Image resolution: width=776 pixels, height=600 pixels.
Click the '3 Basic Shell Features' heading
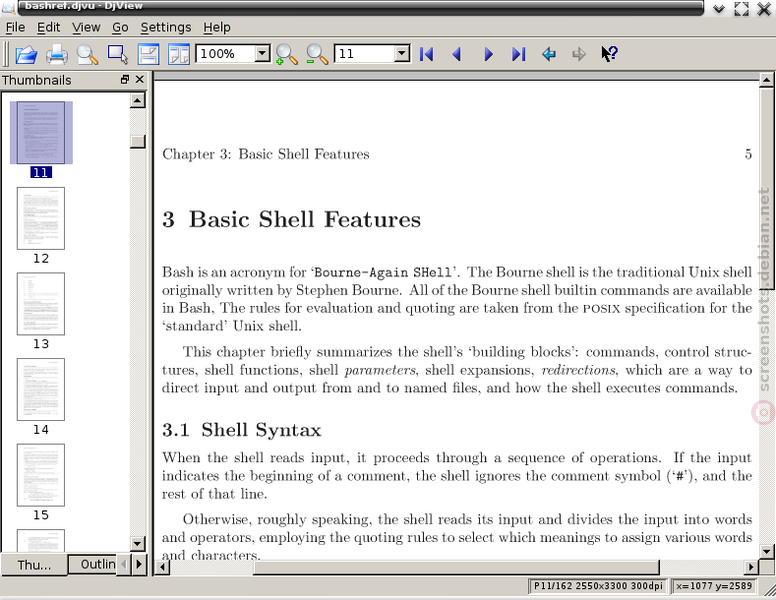click(291, 219)
